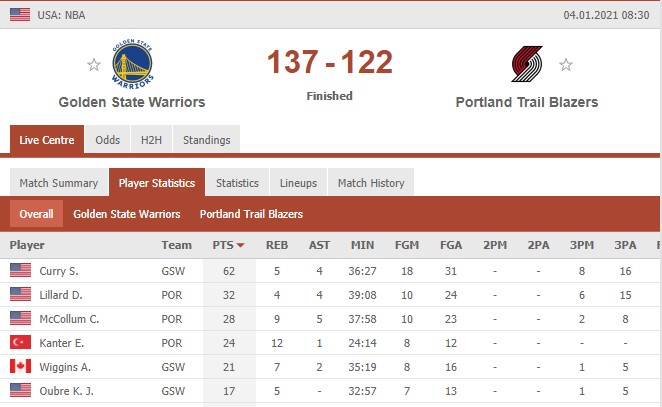The image size is (662, 407).
Task: Favorite Portland Trail Blazers with star icon
Action: pos(566,65)
